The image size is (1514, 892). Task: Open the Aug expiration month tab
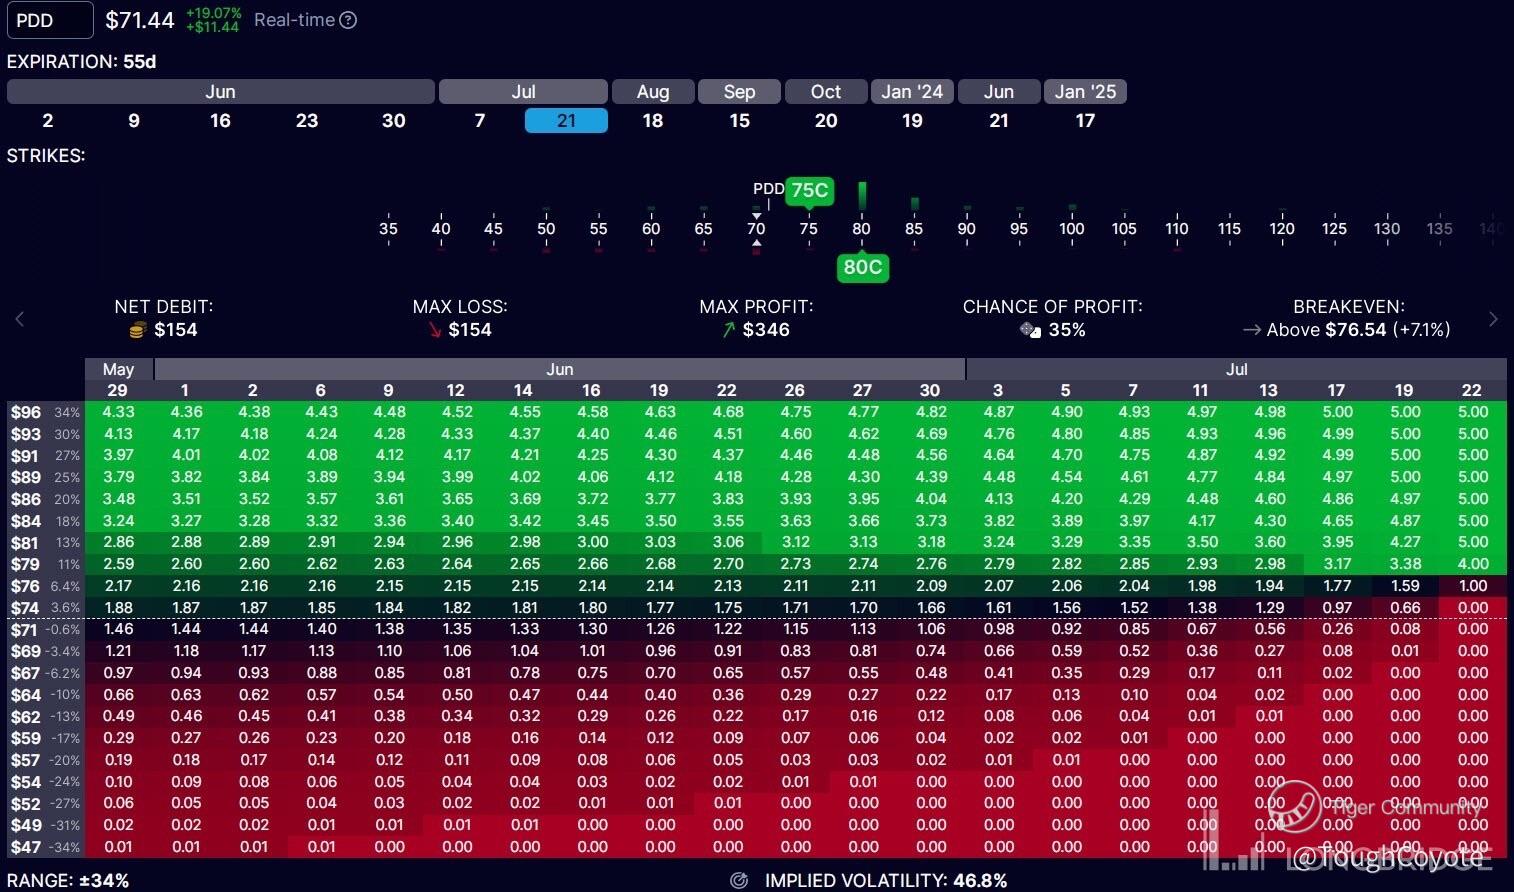[x=653, y=92]
